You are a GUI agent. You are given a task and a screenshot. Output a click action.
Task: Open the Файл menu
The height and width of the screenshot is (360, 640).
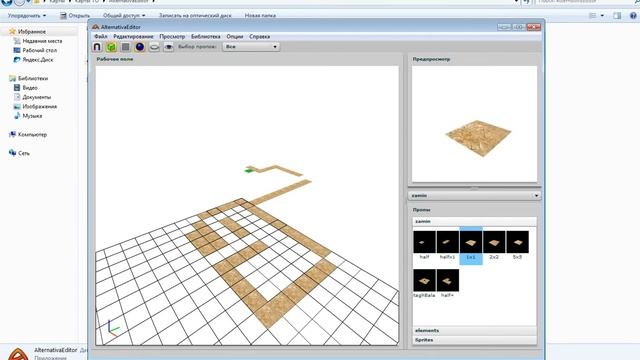click(x=101, y=36)
